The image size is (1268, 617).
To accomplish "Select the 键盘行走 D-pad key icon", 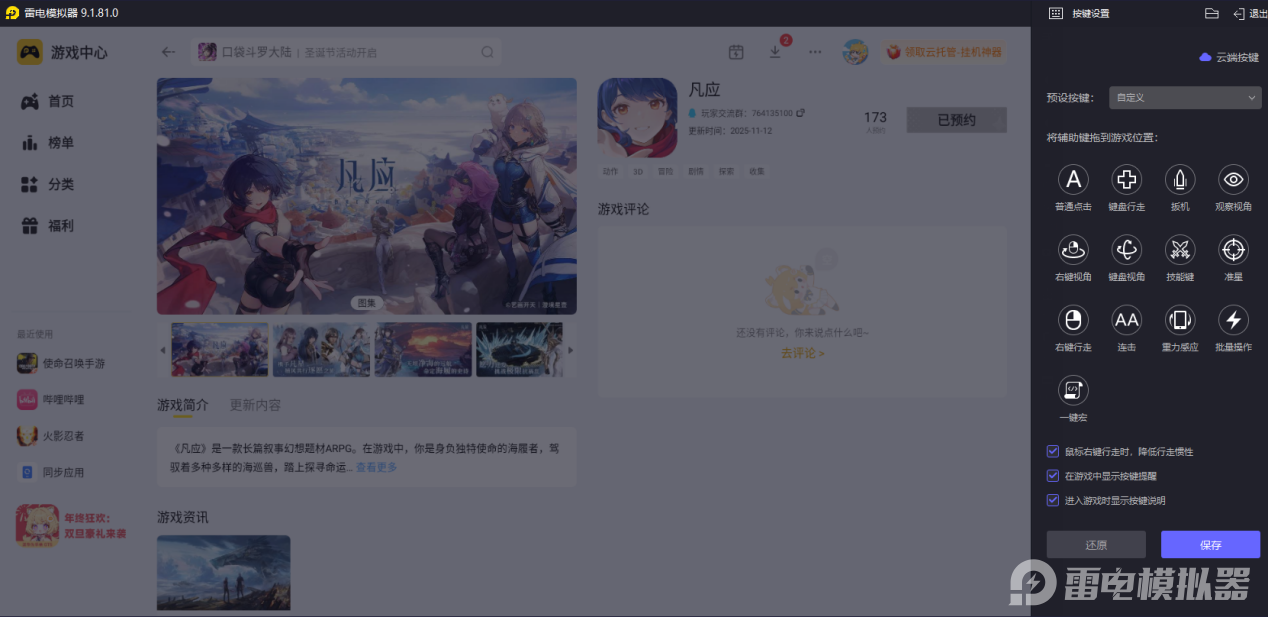I will click(x=1127, y=179).
